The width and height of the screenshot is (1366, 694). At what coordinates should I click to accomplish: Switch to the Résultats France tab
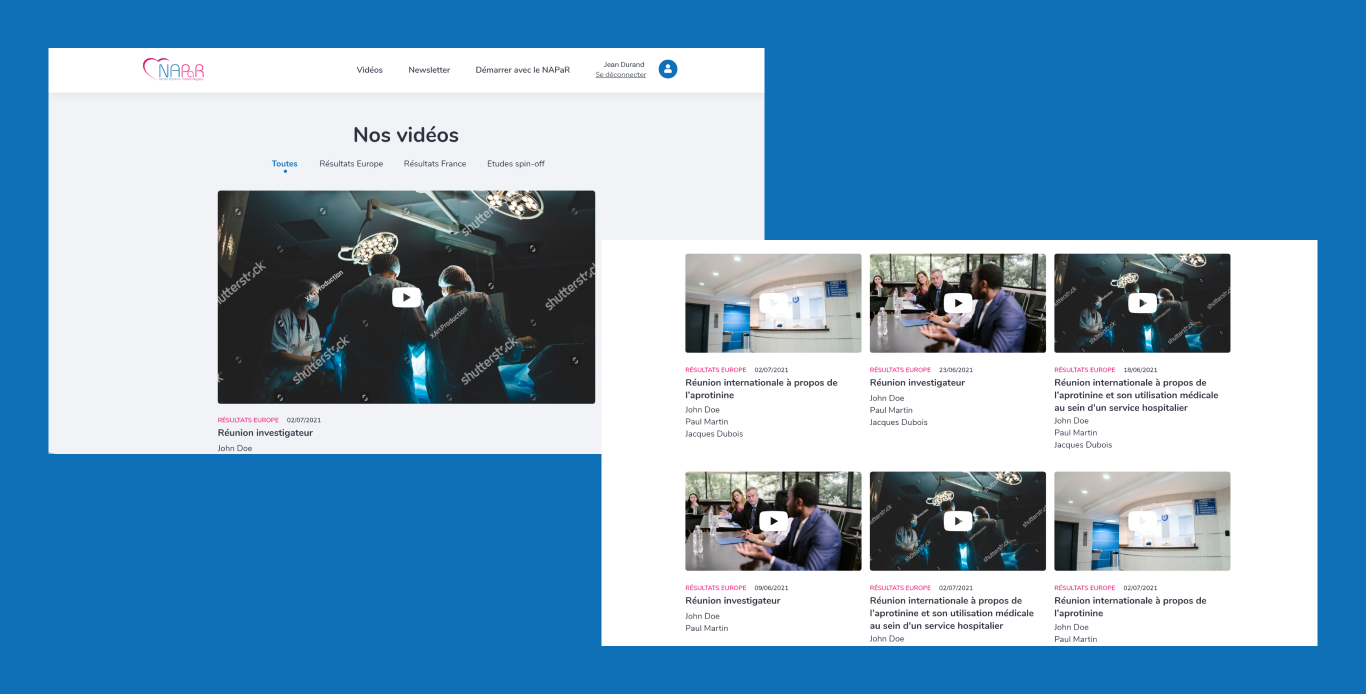pos(435,164)
